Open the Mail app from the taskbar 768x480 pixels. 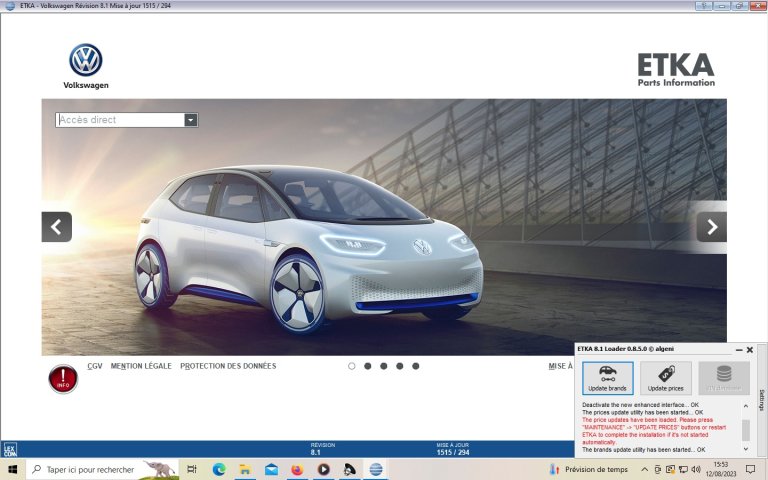271,469
